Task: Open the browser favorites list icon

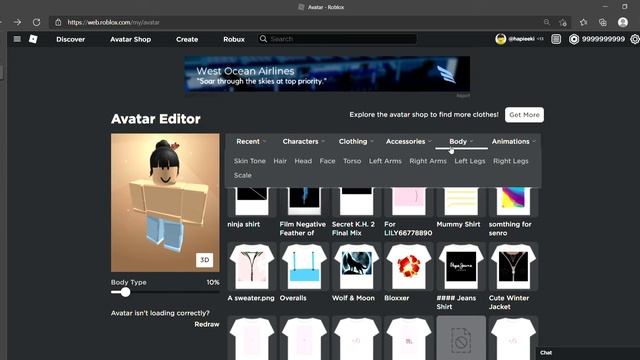Action: click(x=584, y=22)
